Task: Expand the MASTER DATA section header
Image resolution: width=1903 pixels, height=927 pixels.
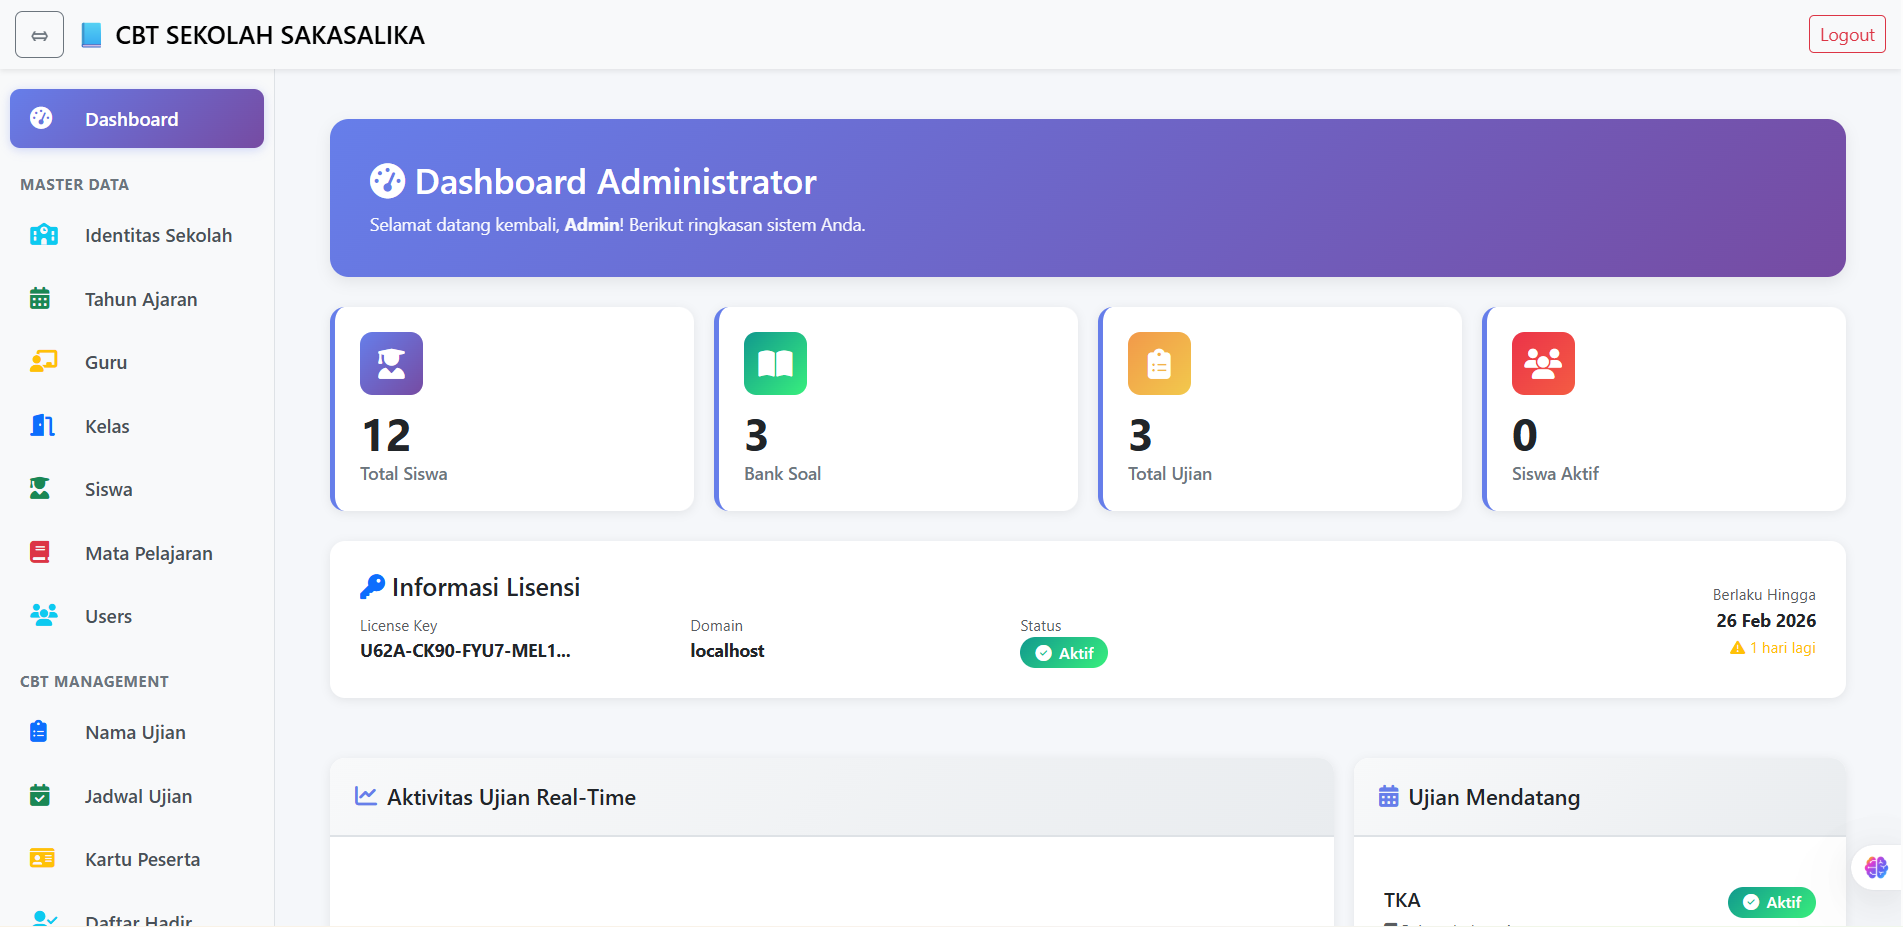Action: pyautogui.click(x=74, y=184)
